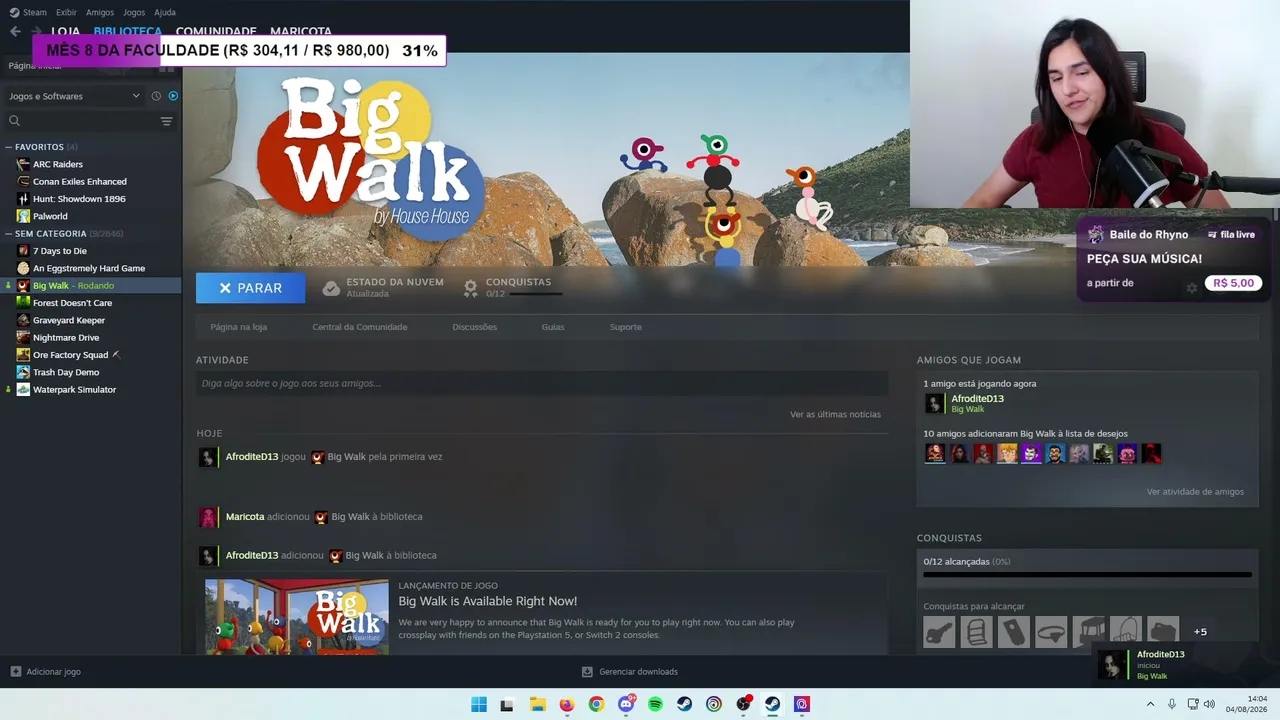Click the Trash Day Demo icon

pyautogui.click(x=23, y=372)
